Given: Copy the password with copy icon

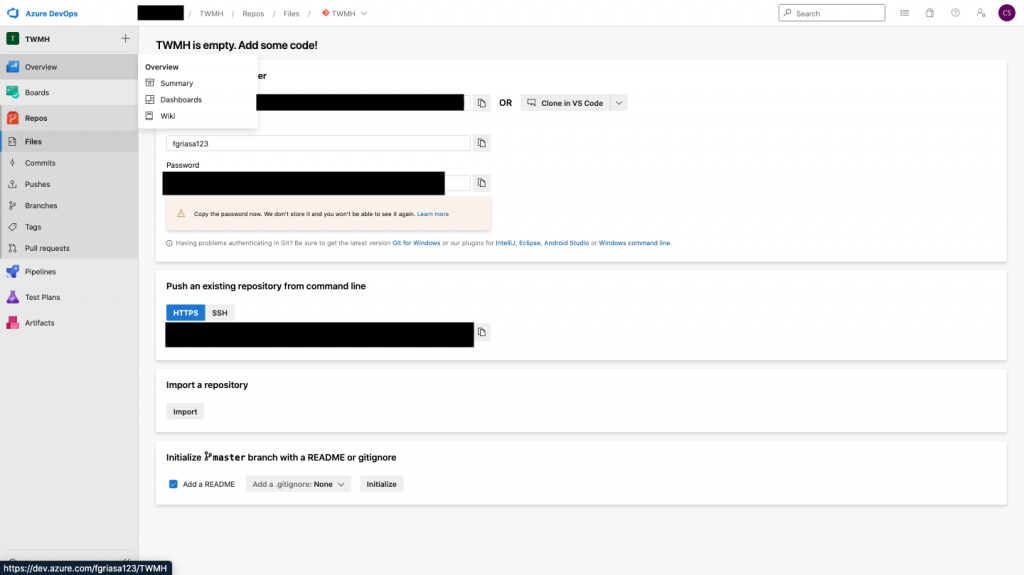Looking at the screenshot, I should [482, 183].
